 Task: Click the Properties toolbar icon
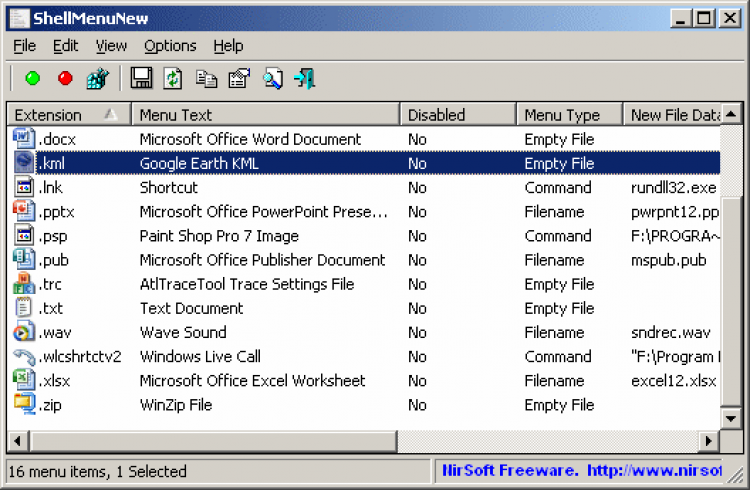tap(239, 78)
